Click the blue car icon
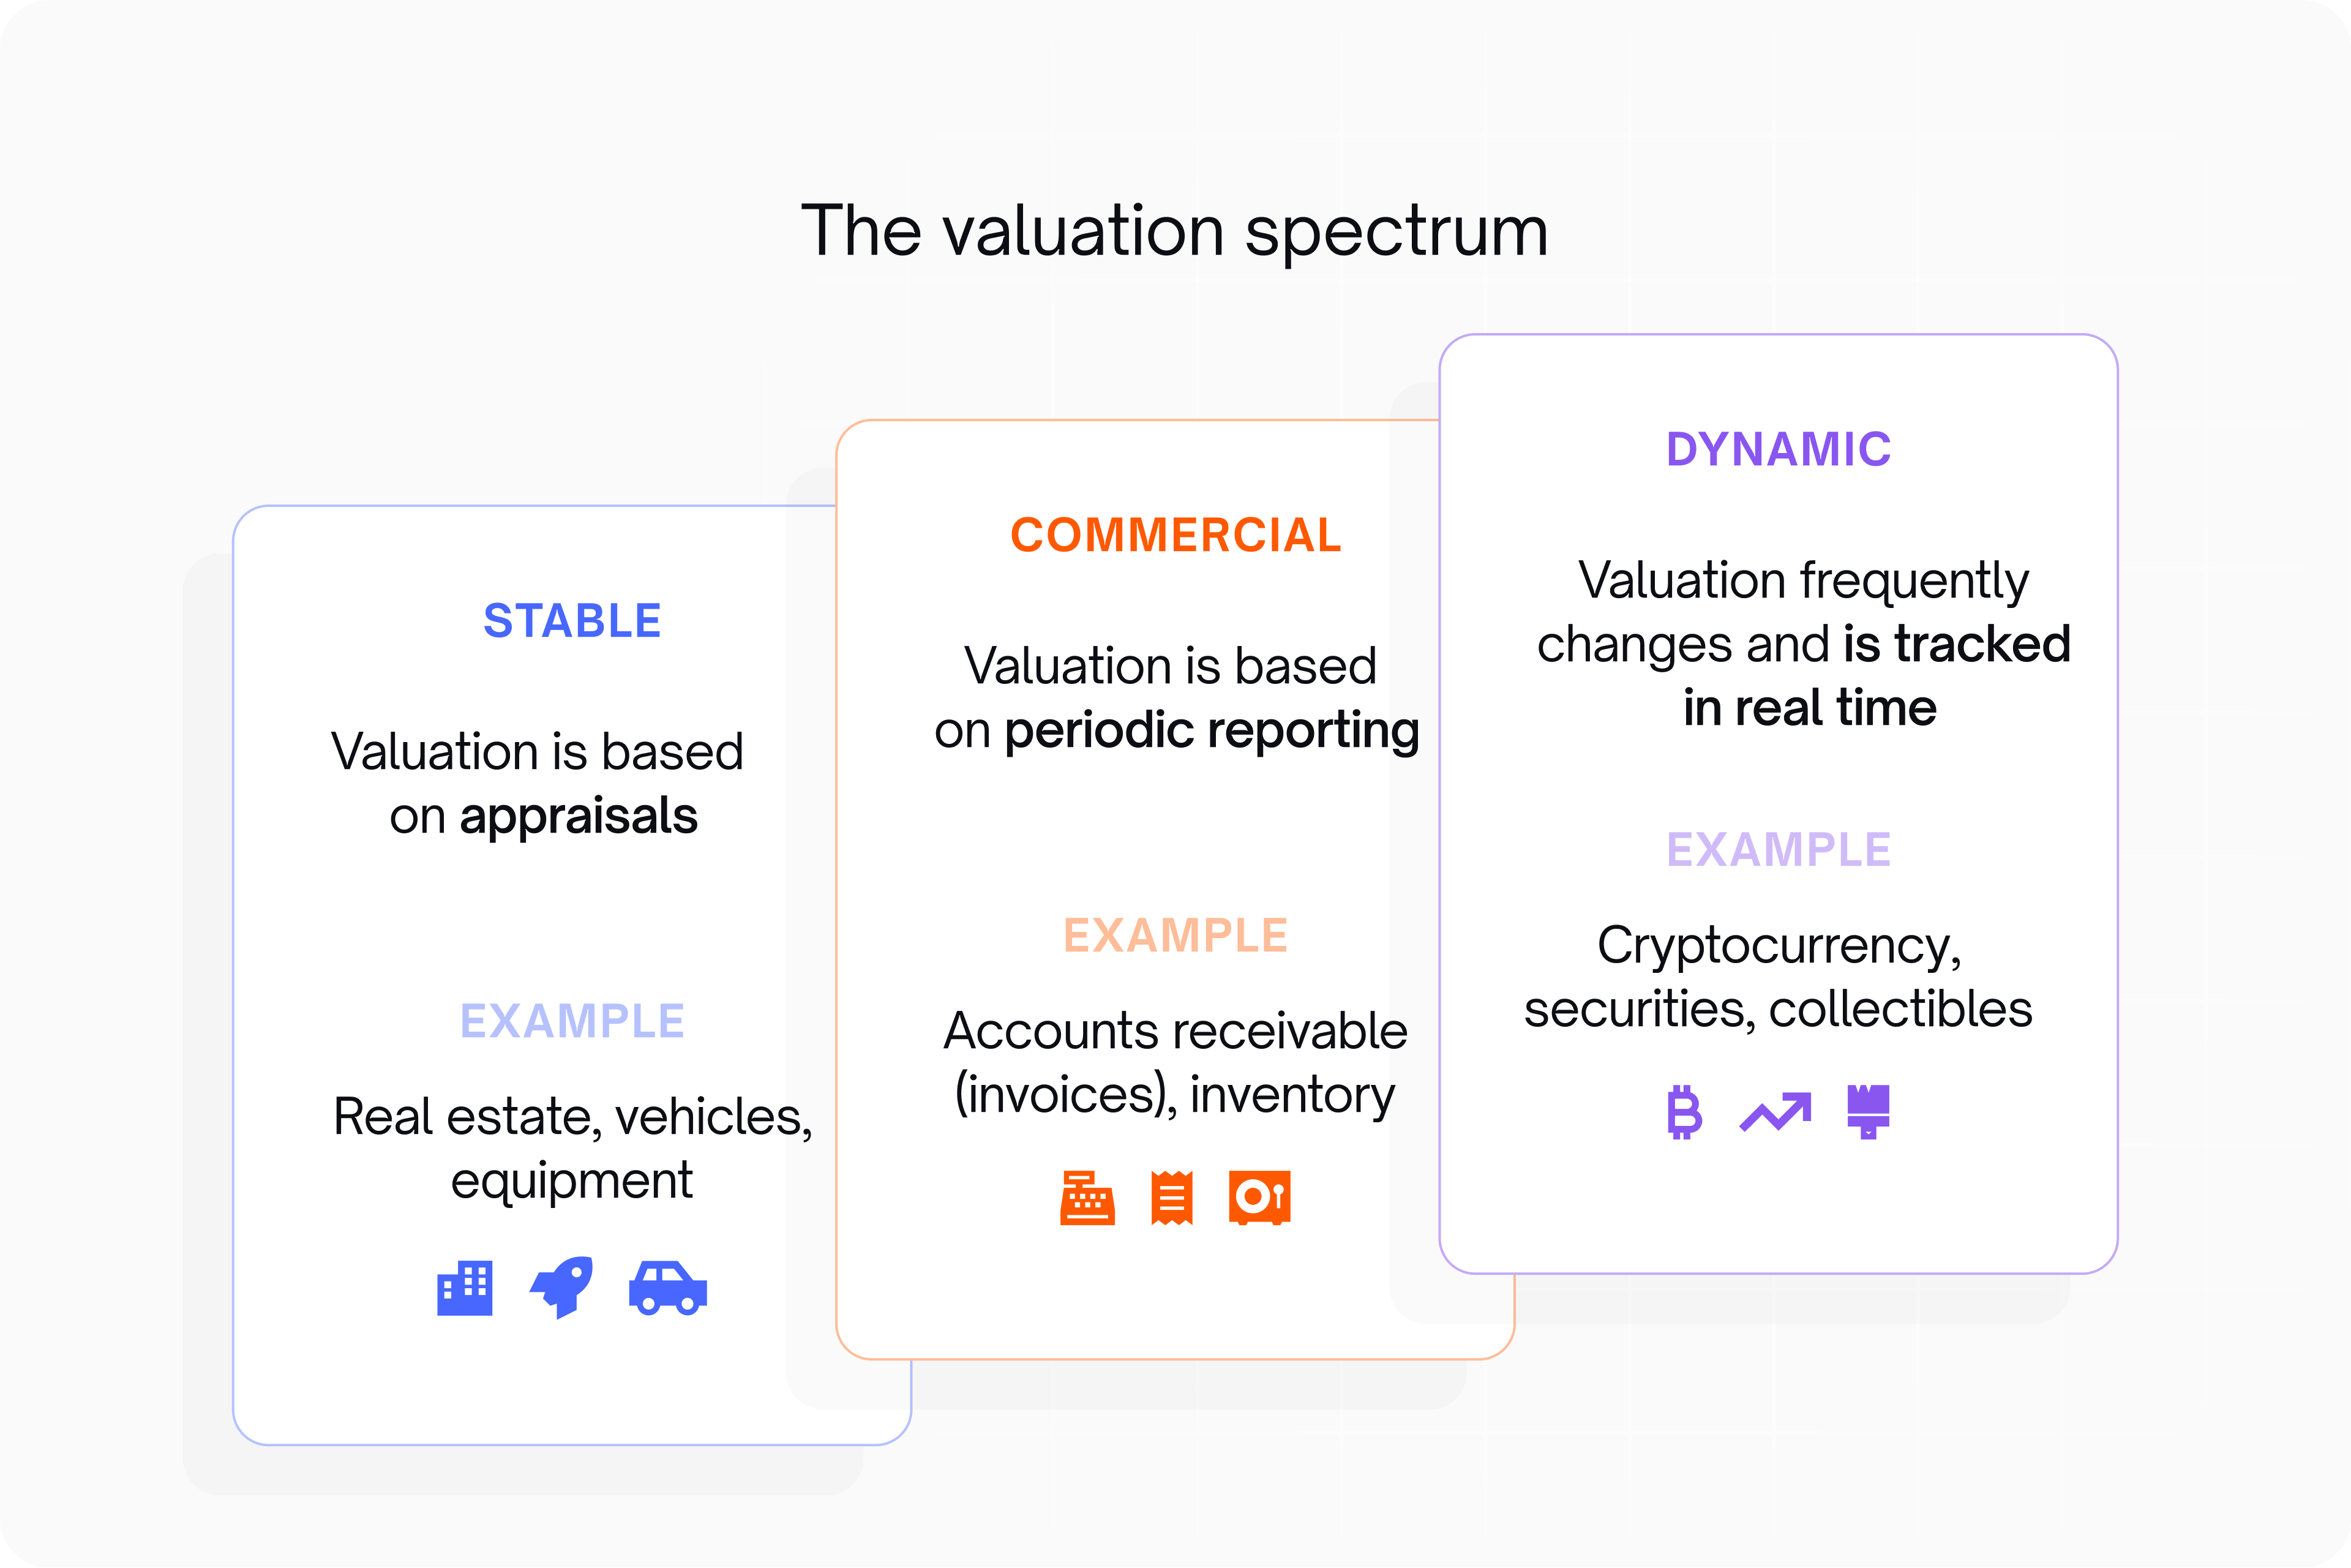The image size is (2351, 1568). tap(668, 1287)
